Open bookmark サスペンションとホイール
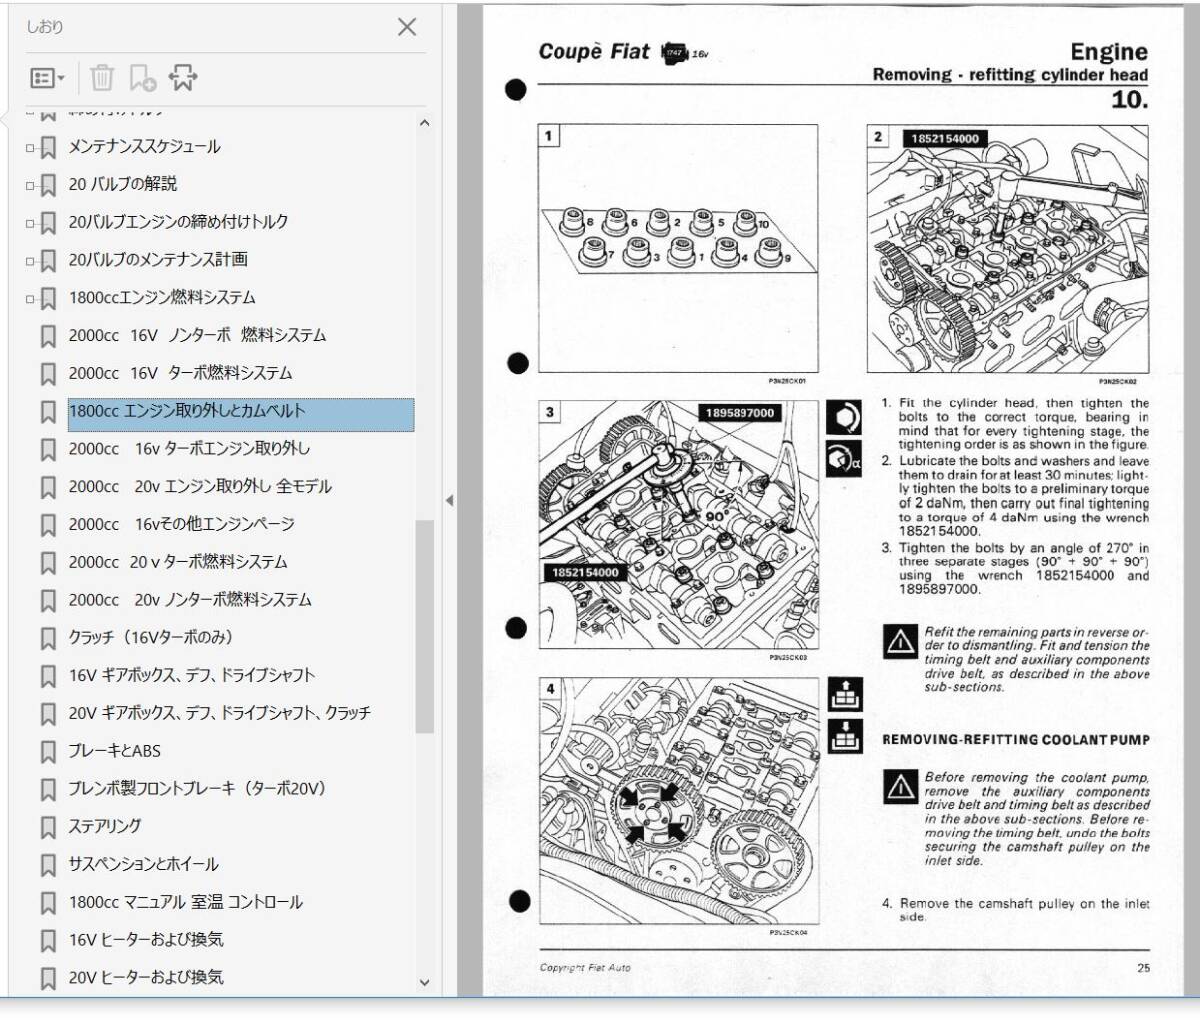1200x1025 pixels. click(x=143, y=864)
